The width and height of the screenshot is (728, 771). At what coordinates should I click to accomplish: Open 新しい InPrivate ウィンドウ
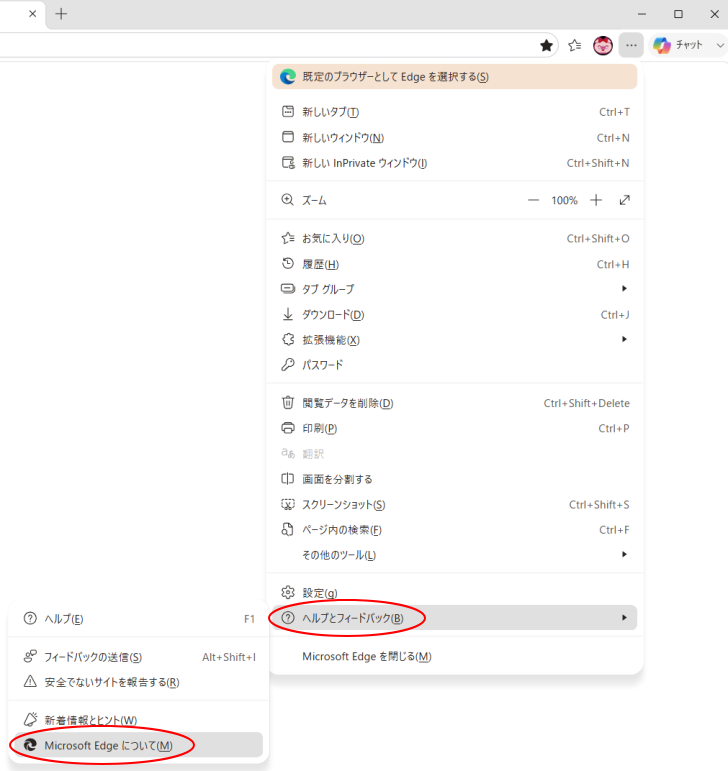(454, 163)
